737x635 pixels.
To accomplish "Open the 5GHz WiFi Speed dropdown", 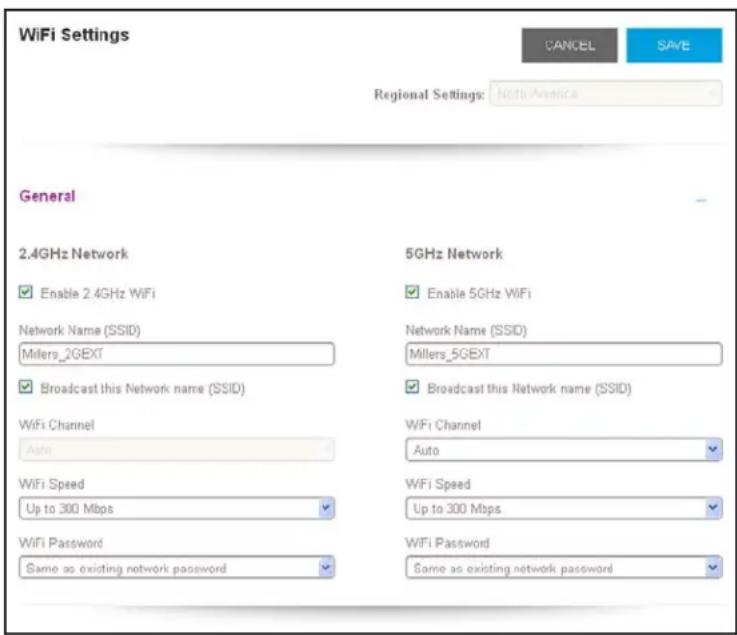I will click(x=564, y=508).
